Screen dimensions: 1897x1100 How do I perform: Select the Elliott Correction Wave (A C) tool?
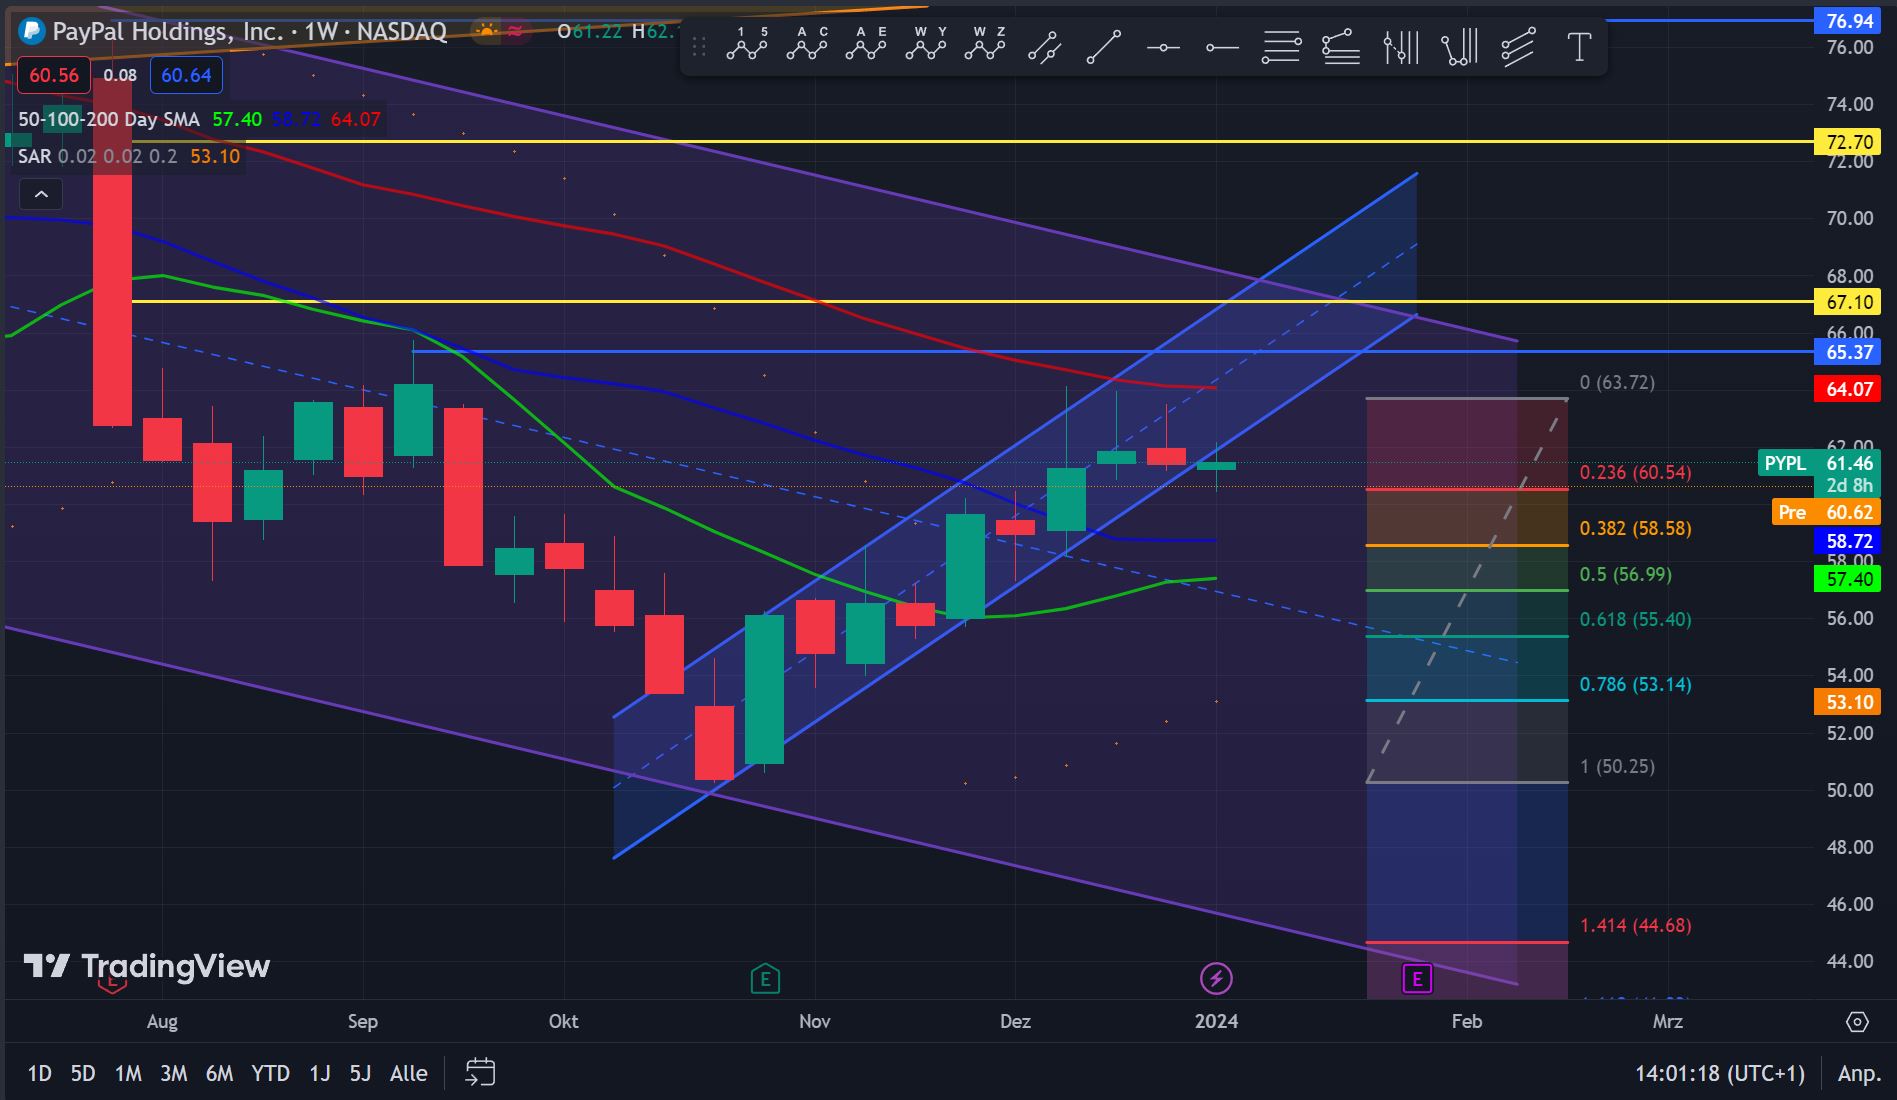click(x=807, y=46)
